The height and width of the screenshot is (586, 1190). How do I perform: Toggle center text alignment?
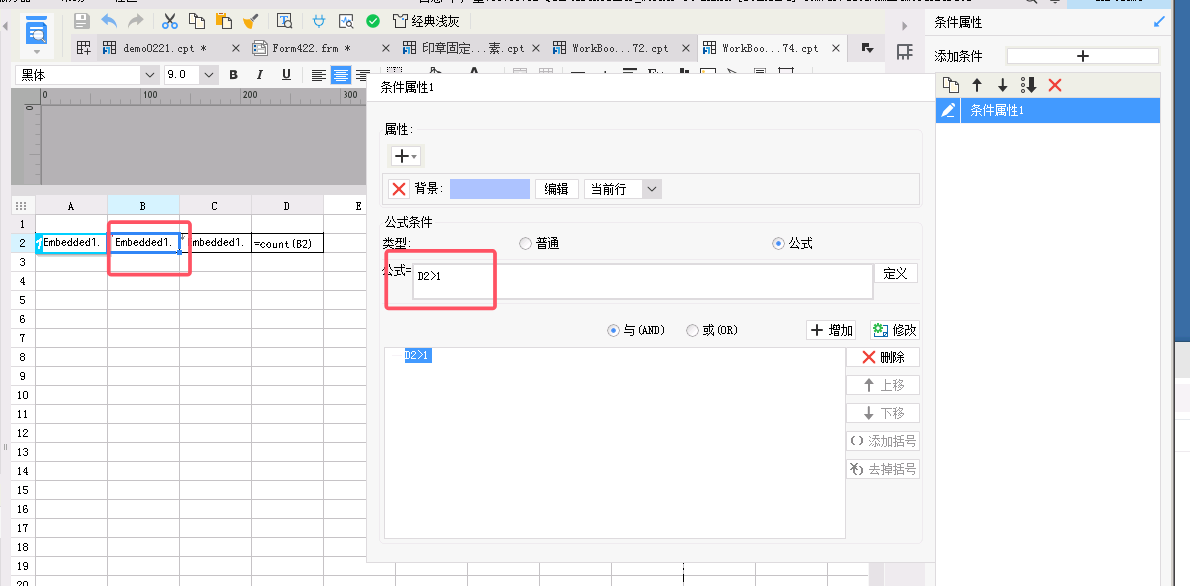coord(341,74)
